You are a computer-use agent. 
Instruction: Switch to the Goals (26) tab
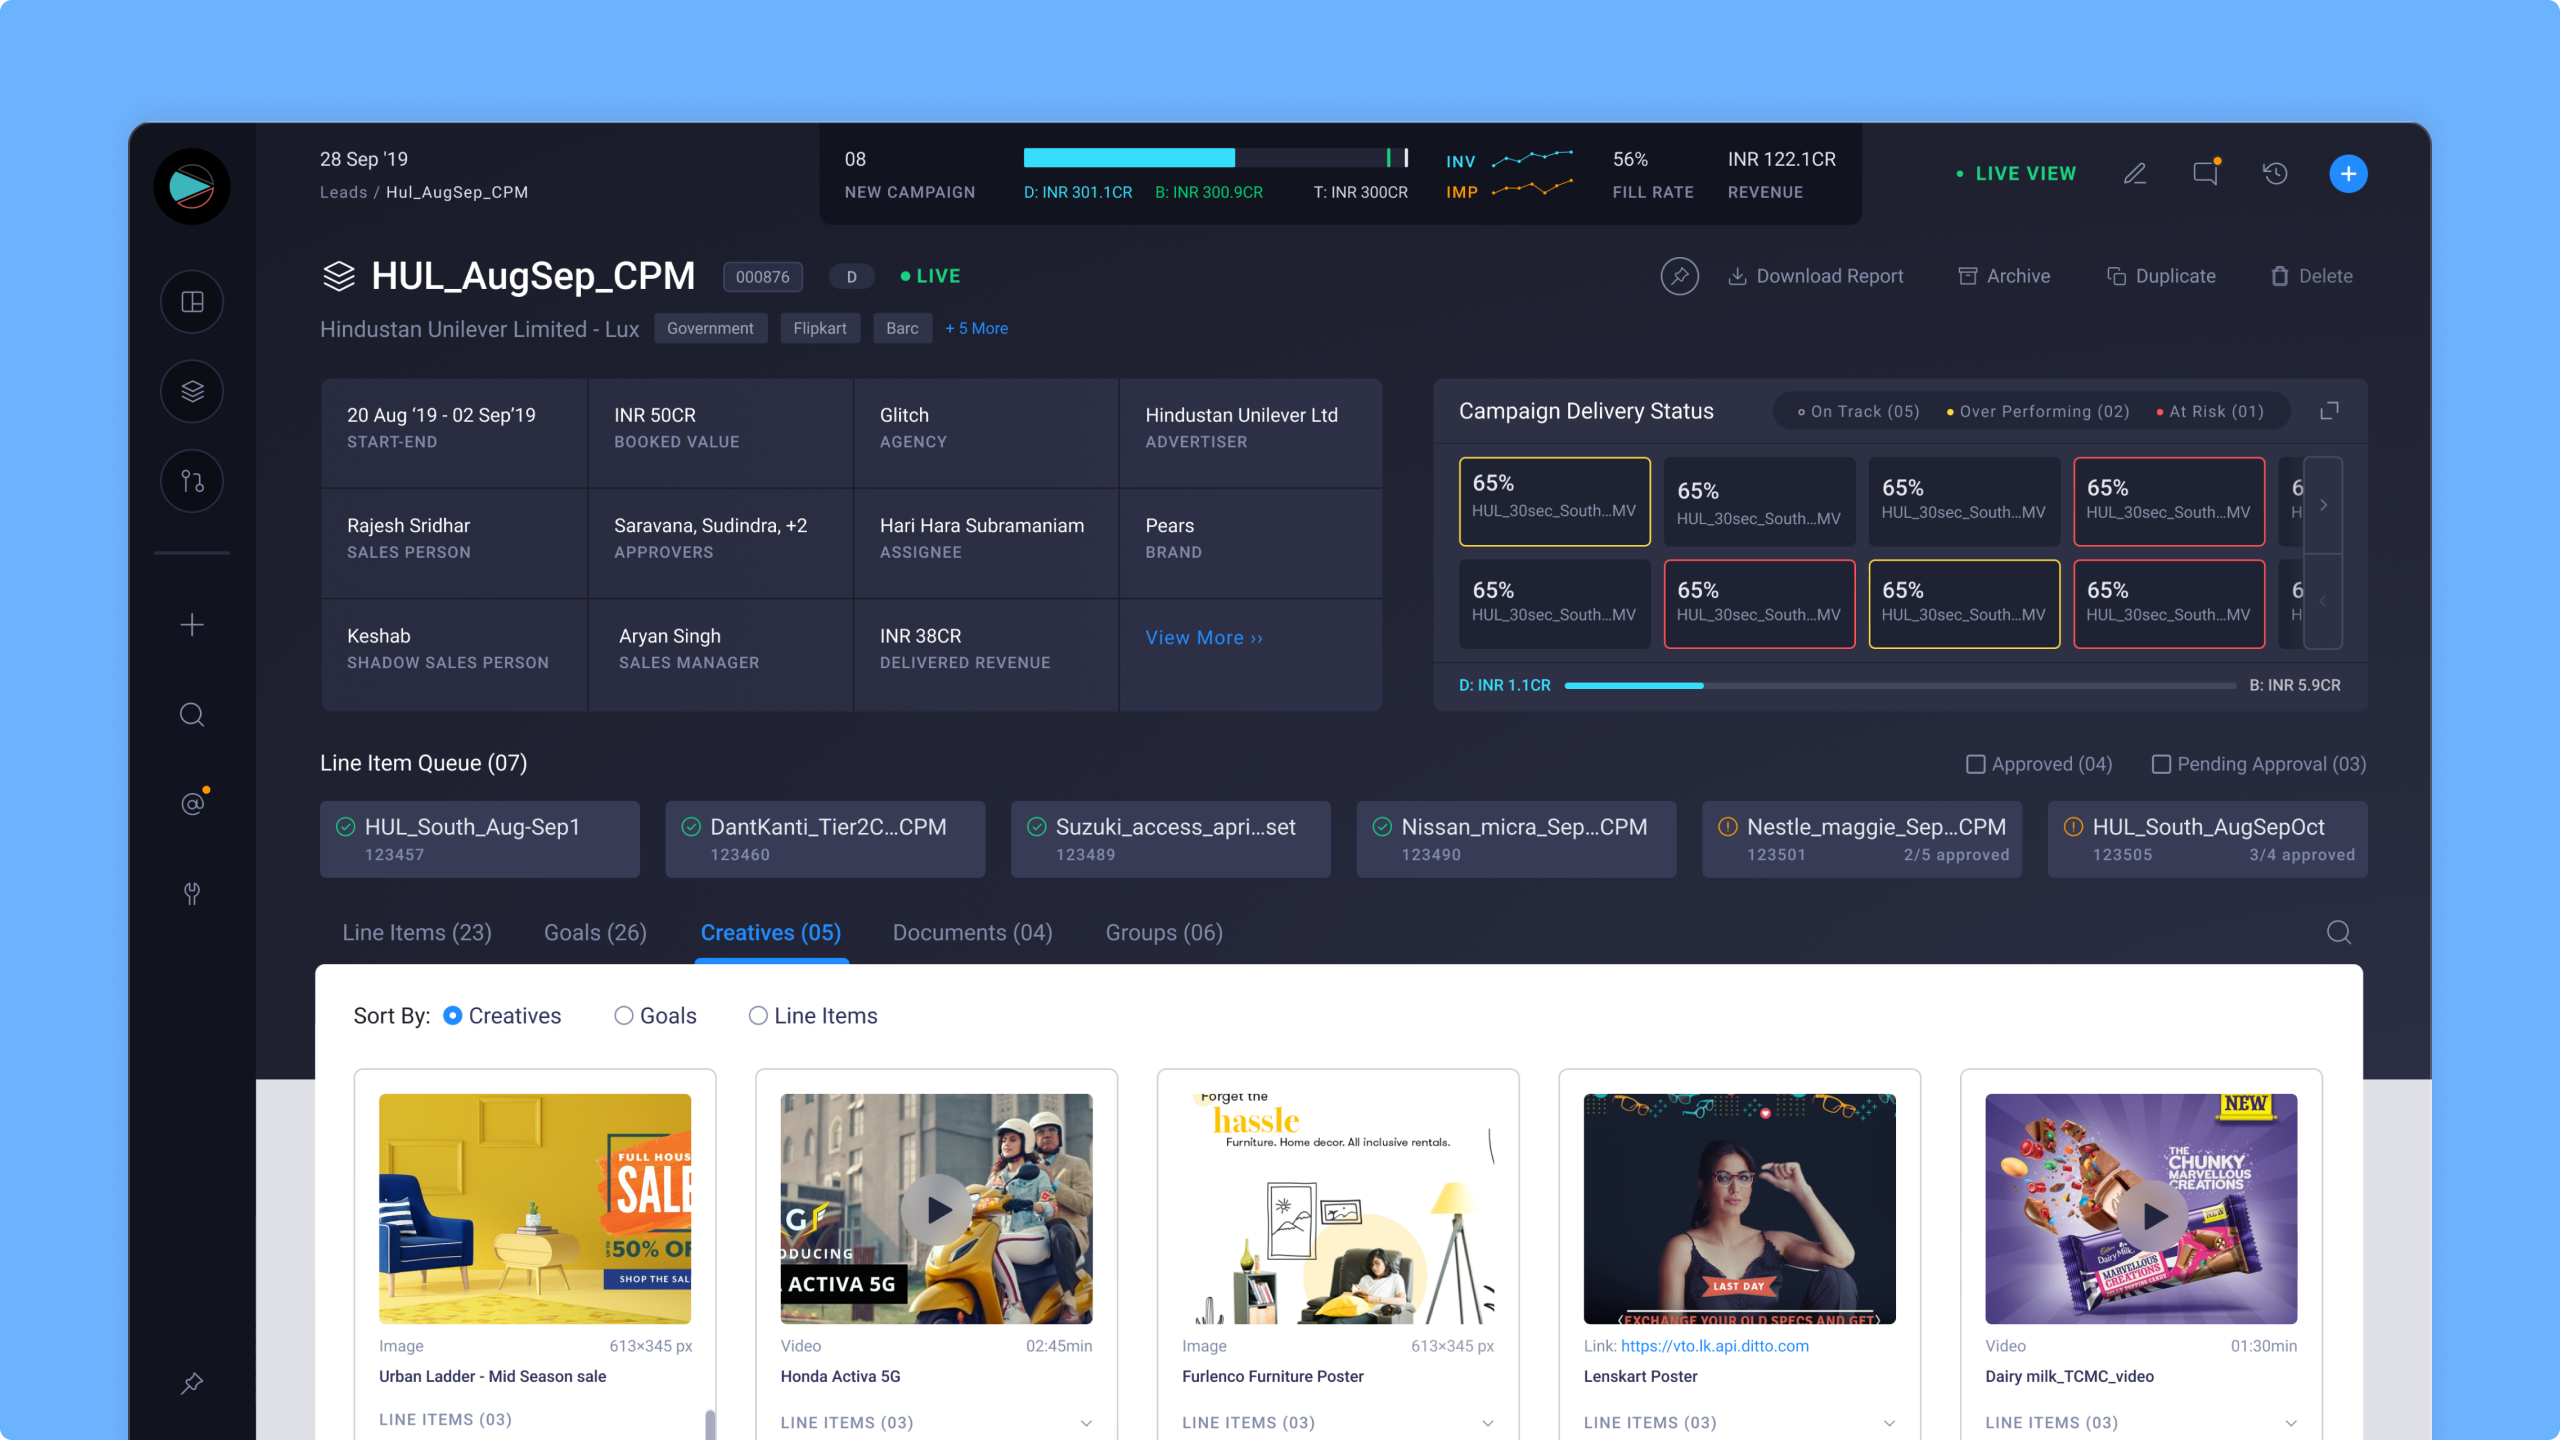pyautogui.click(x=595, y=933)
